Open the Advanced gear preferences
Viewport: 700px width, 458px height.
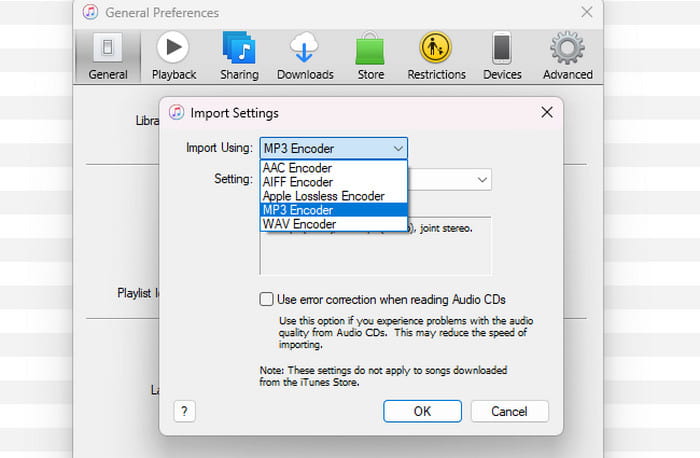tap(567, 57)
